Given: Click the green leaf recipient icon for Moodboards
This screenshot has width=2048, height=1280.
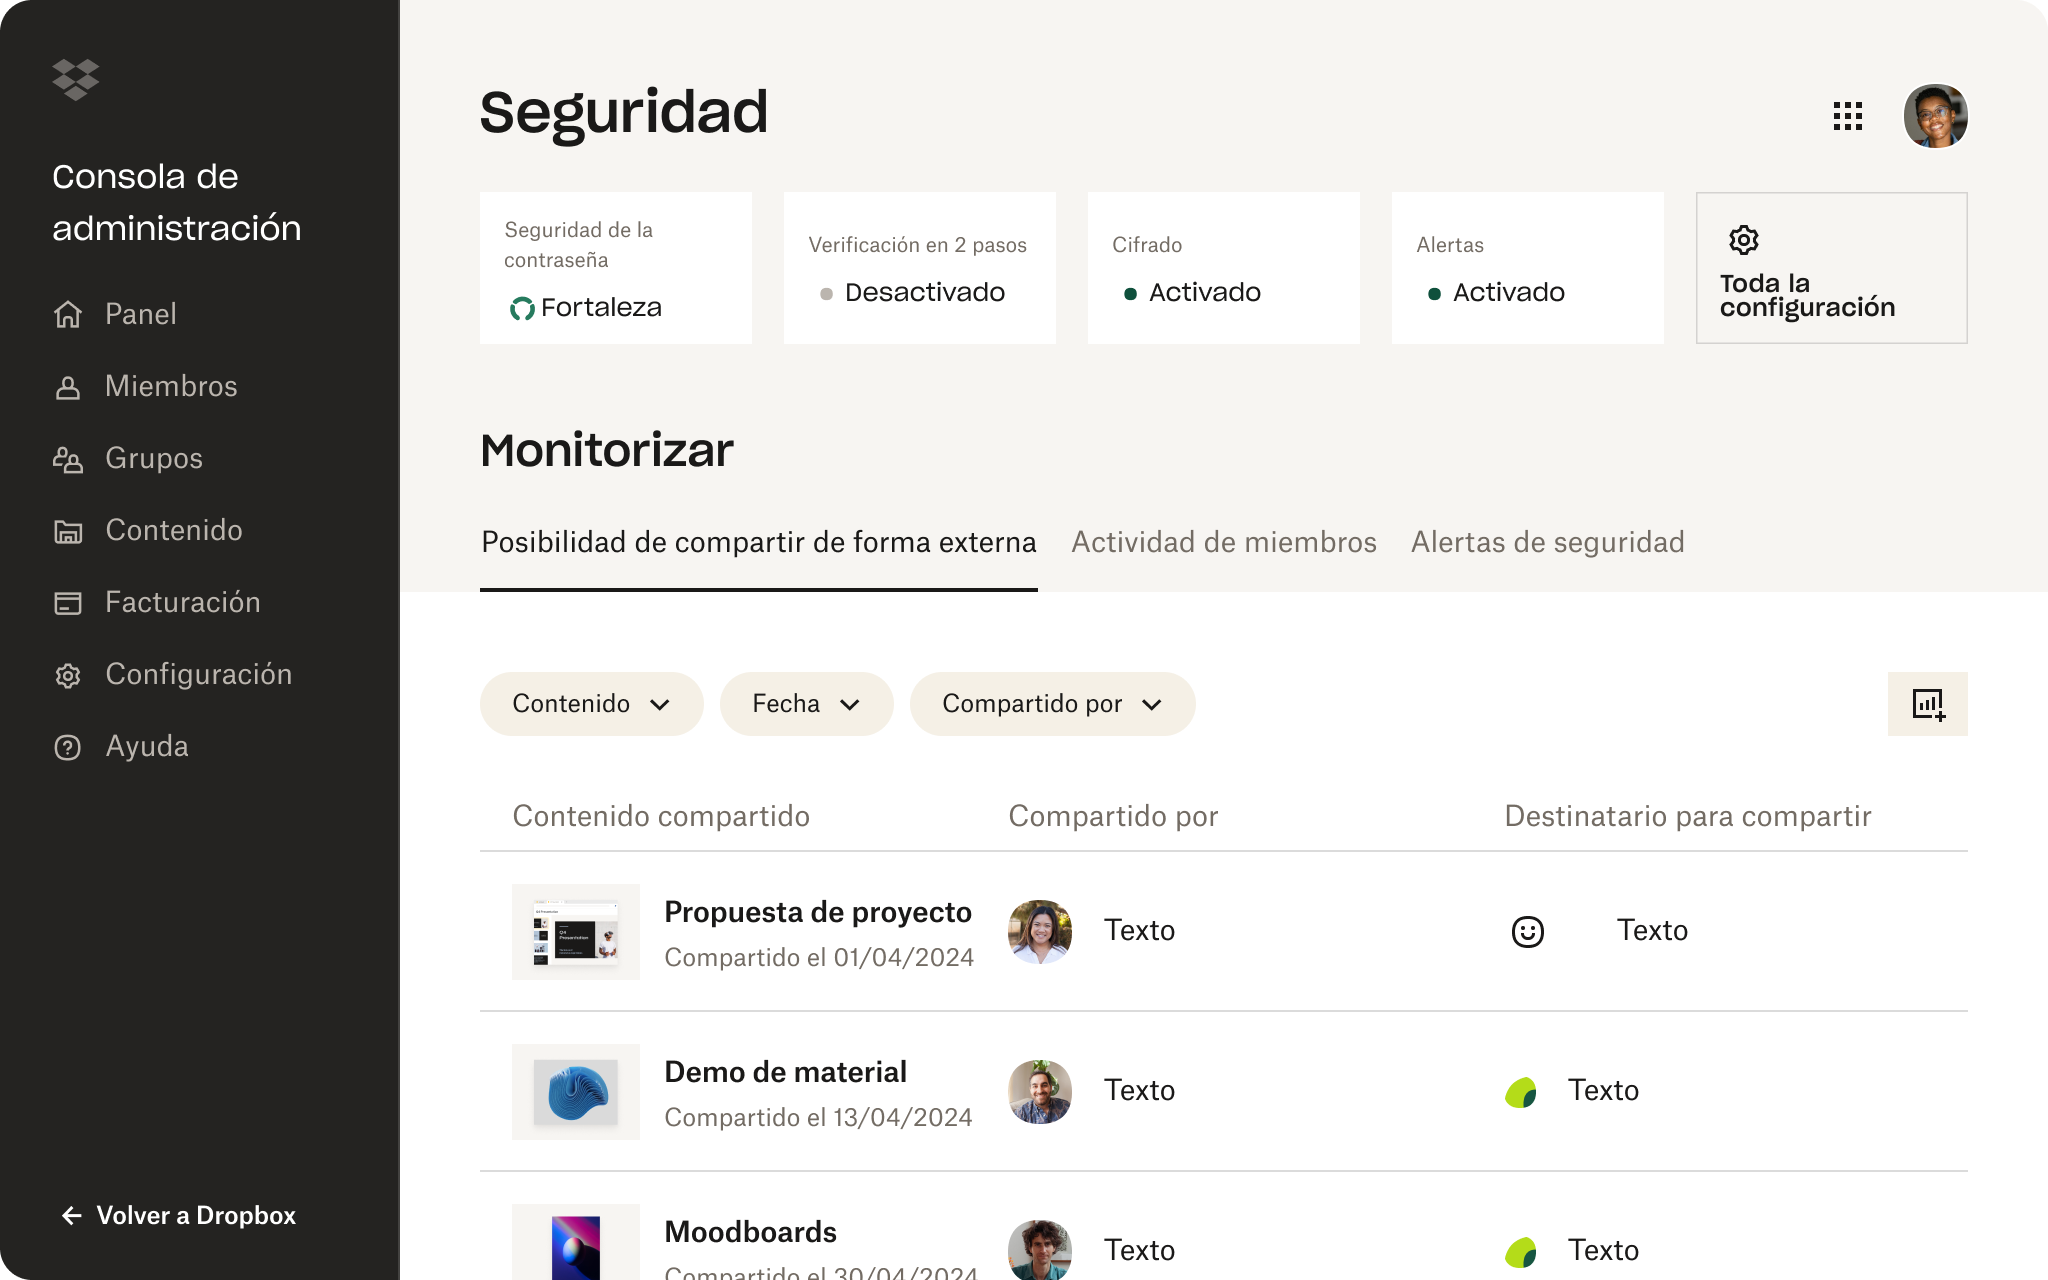Looking at the screenshot, I should (1521, 1252).
